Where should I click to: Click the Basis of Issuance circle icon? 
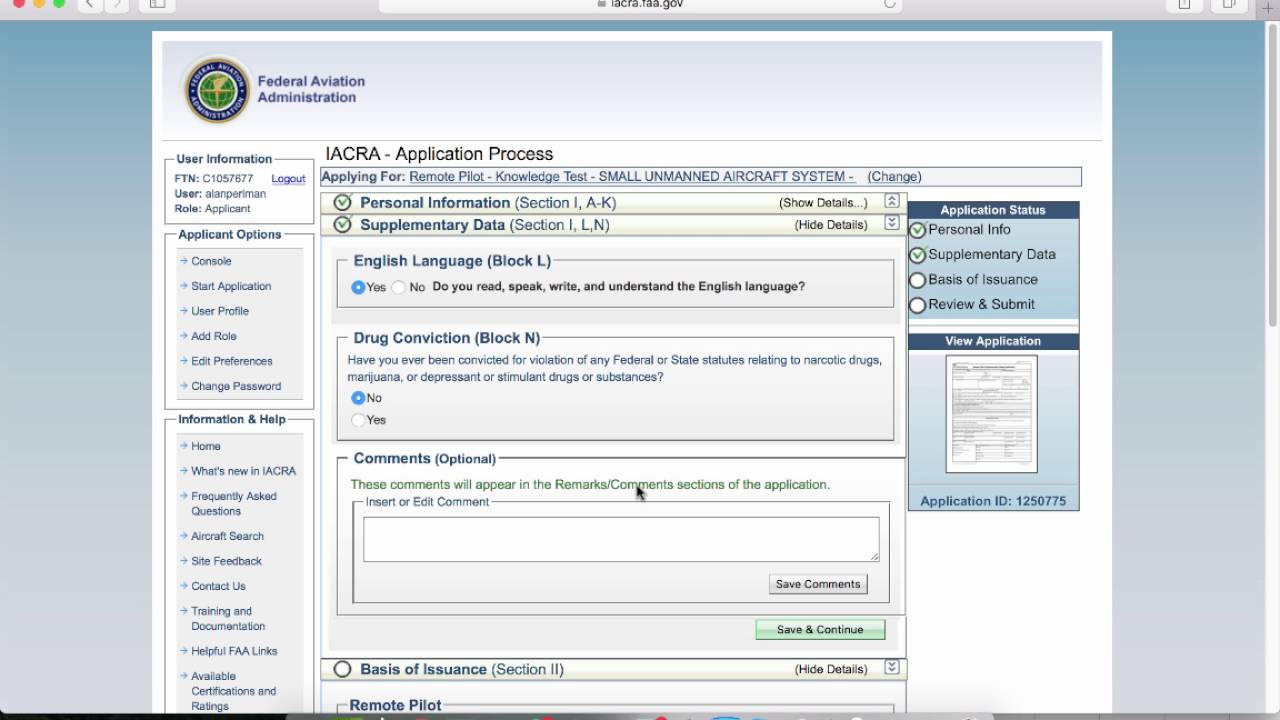tap(343, 669)
